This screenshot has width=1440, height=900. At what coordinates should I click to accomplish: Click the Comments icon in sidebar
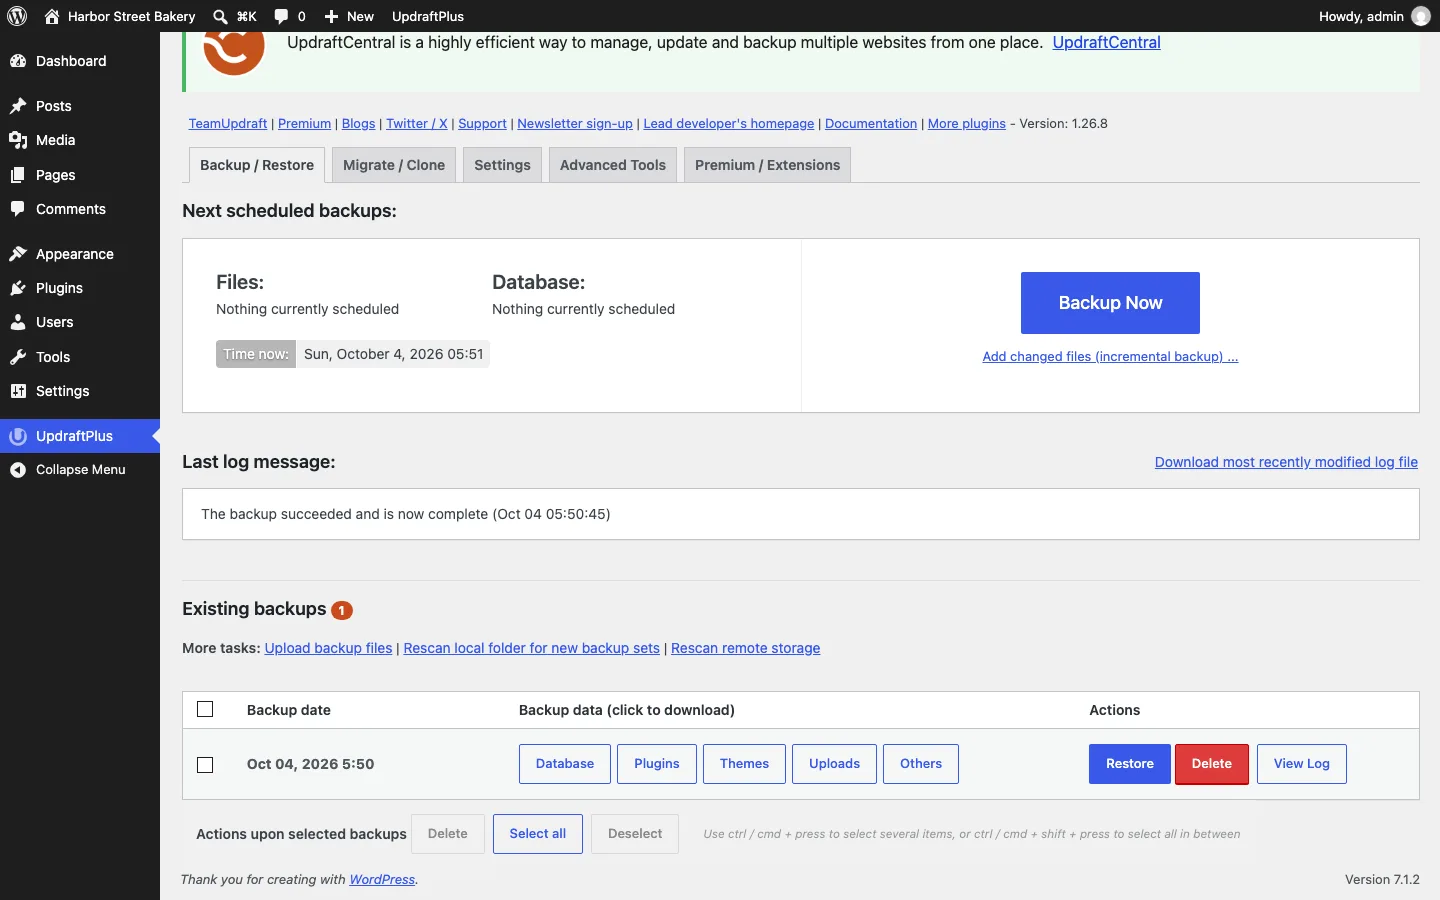pos(18,209)
